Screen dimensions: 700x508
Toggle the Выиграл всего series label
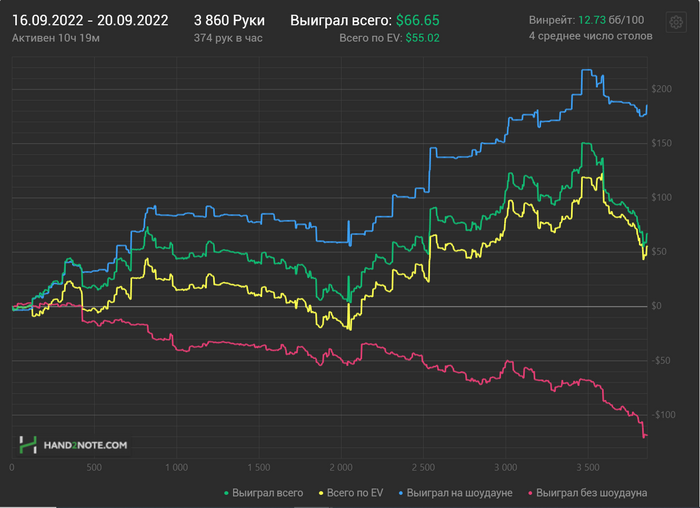pyautogui.click(x=267, y=493)
